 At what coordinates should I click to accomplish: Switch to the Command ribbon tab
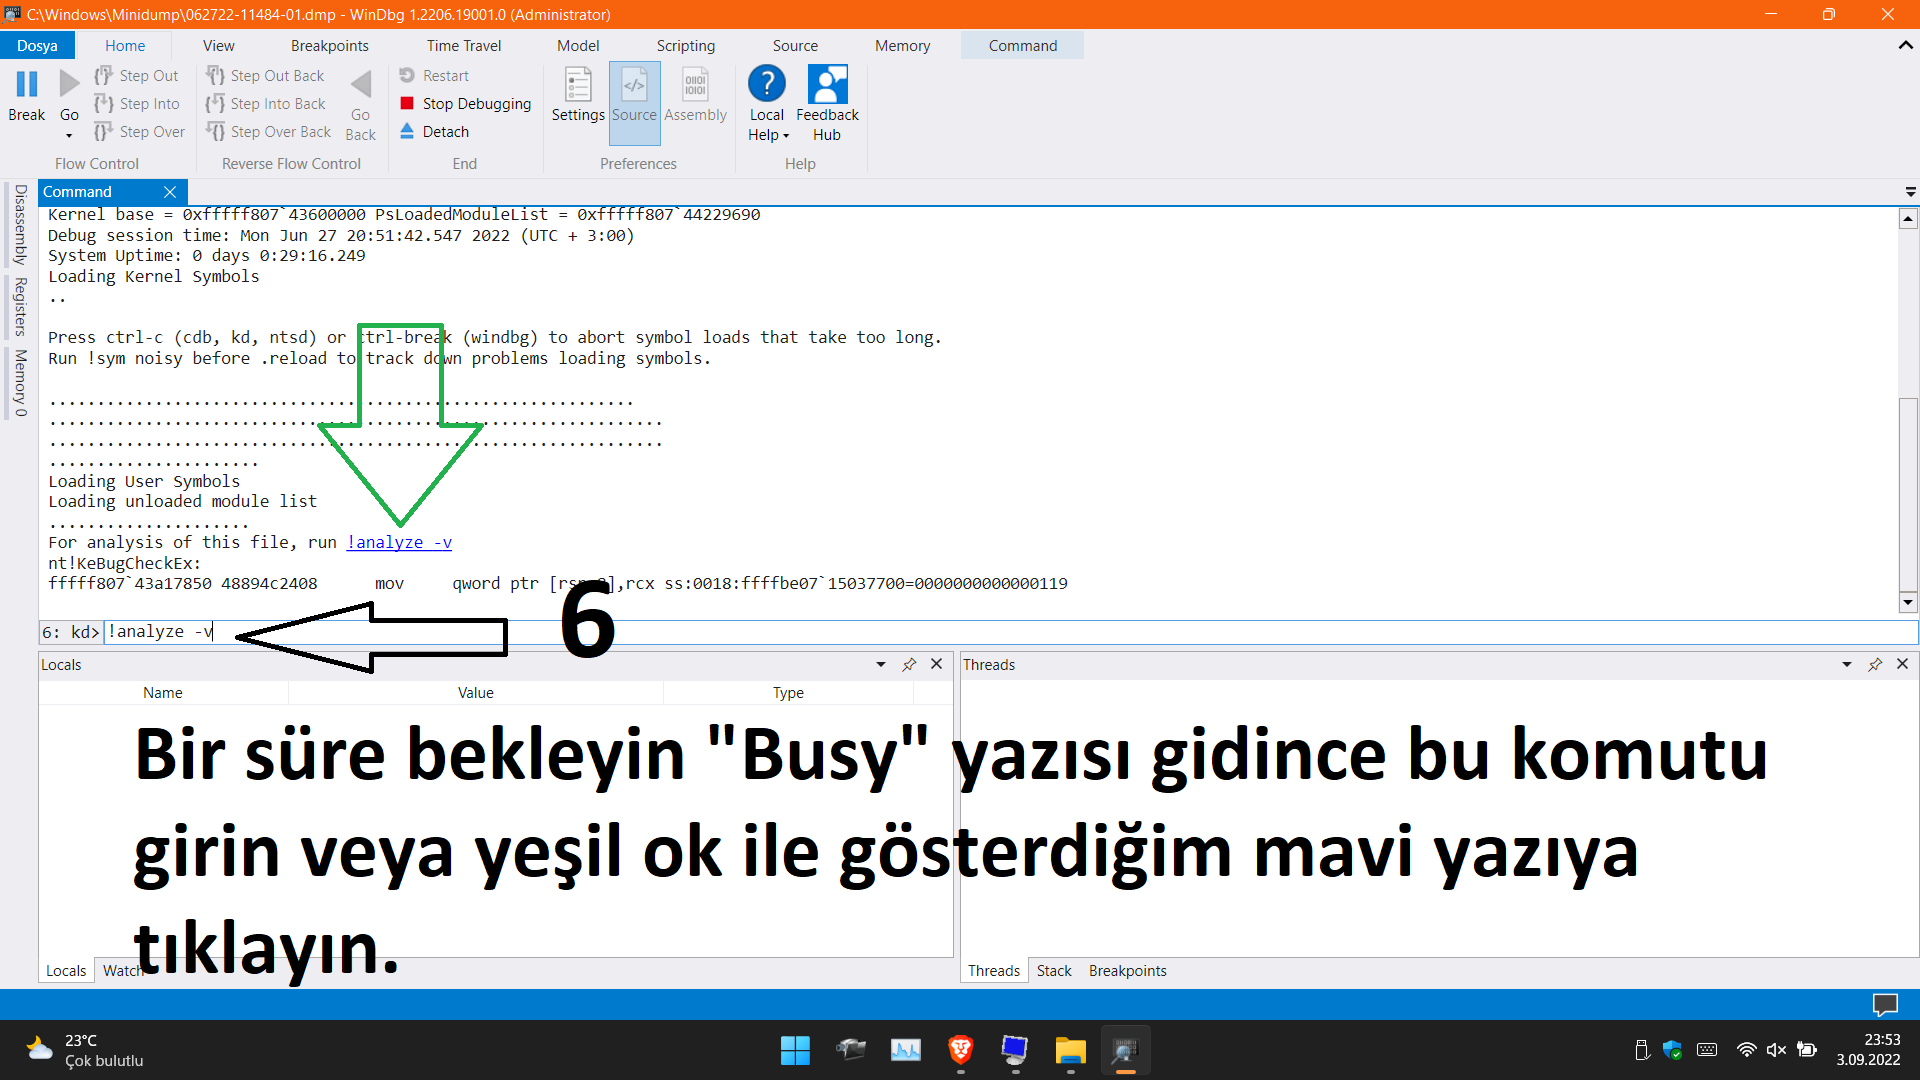(x=1023, y=46)
